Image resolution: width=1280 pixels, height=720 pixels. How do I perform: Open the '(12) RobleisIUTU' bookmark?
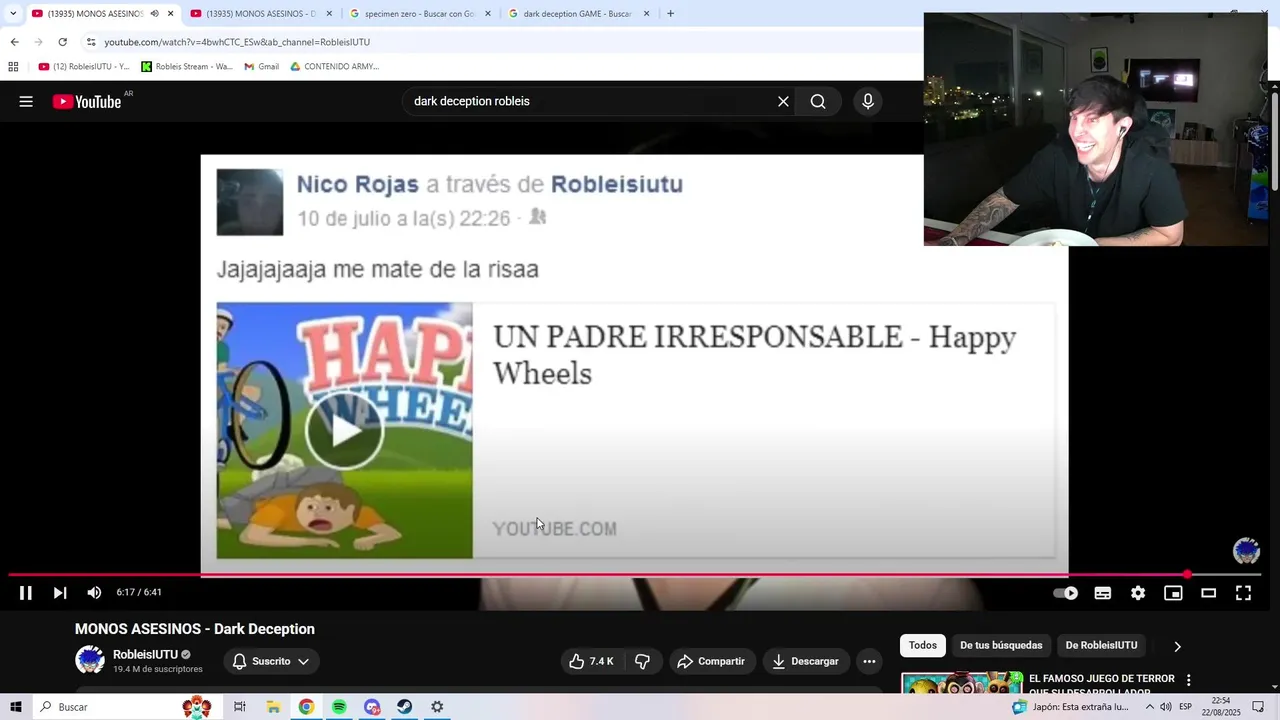click(x=84, y=67)
